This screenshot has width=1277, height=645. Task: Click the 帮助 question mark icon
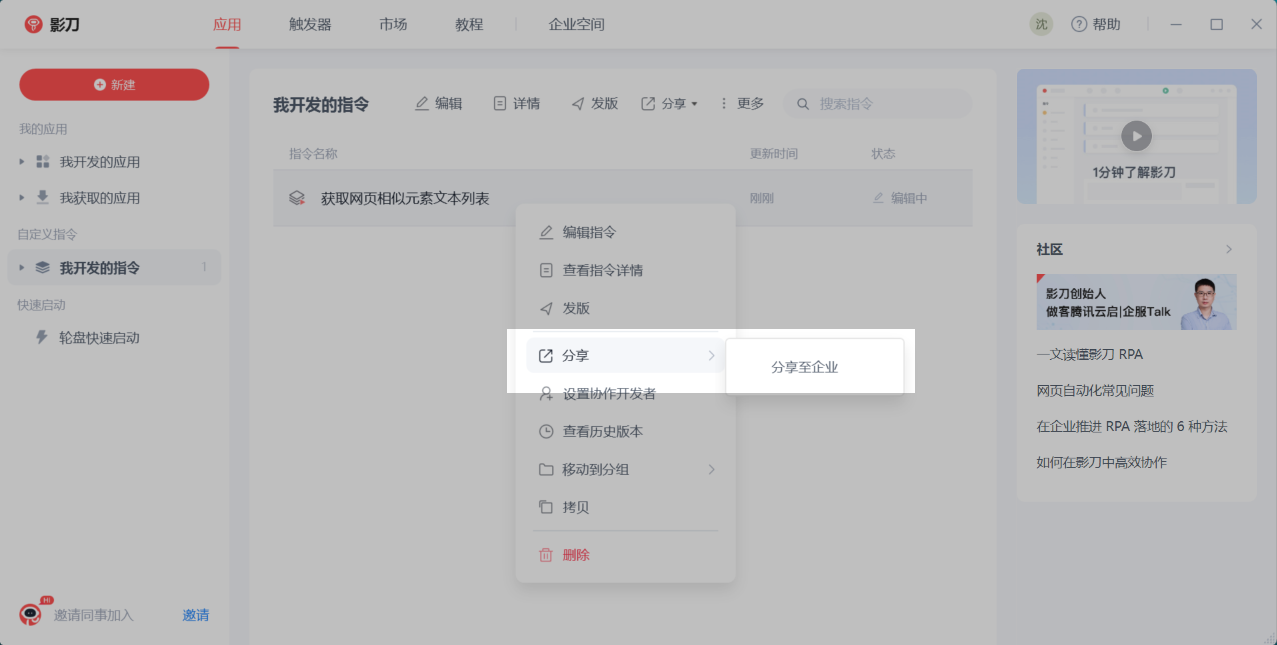point(1079,24)
